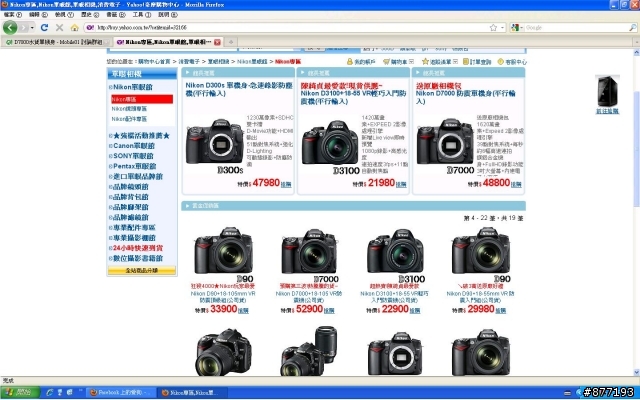This screenshot has height=400, width=640.
Task: Click the 消費電子 breadcrumb link
Action: pos(189,62)
